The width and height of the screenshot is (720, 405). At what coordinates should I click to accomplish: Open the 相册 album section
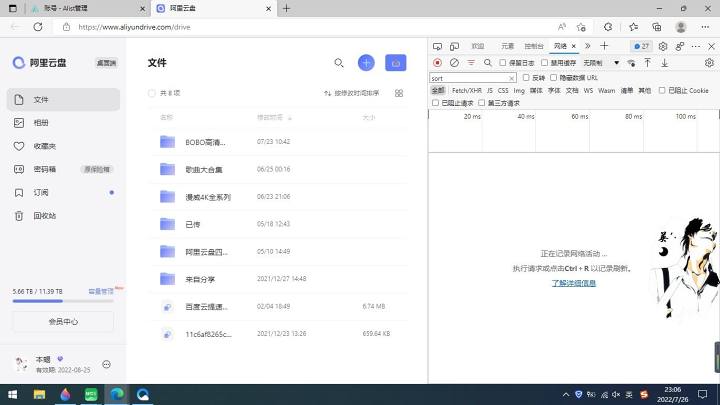(x=63, y=123)
